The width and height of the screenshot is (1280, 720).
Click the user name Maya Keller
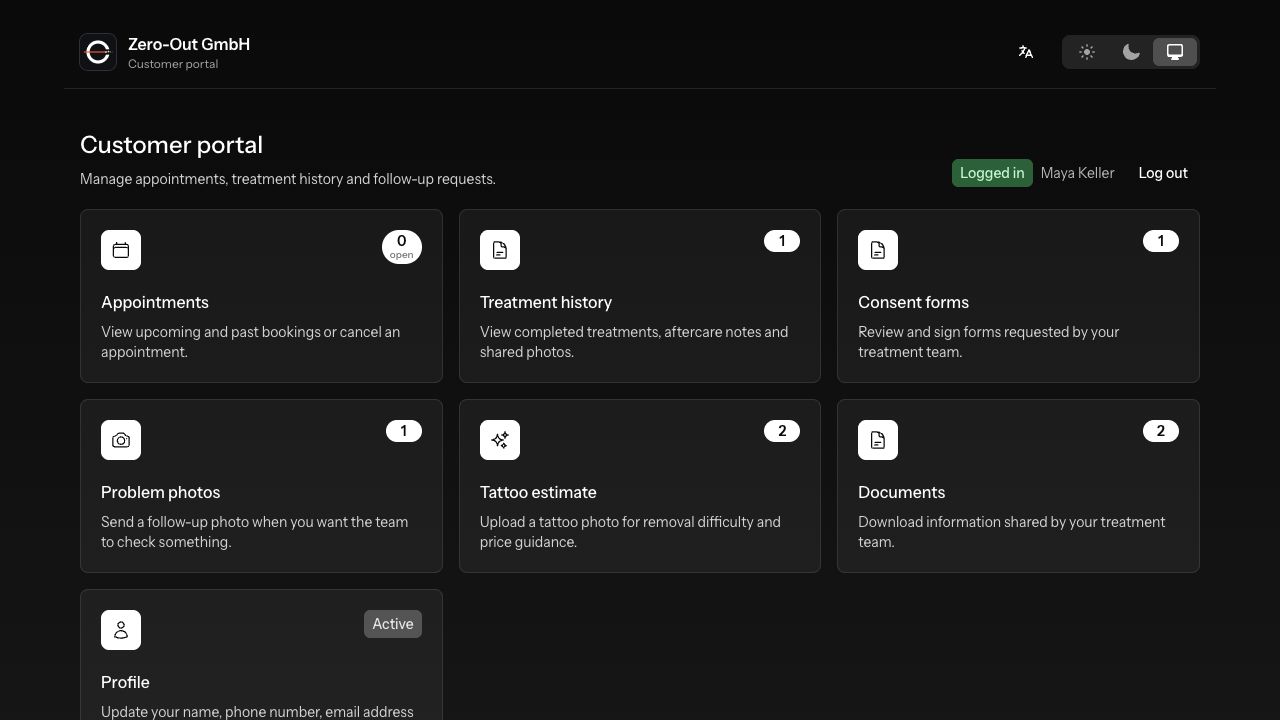pyautogui.click(x=1077, y=173)
